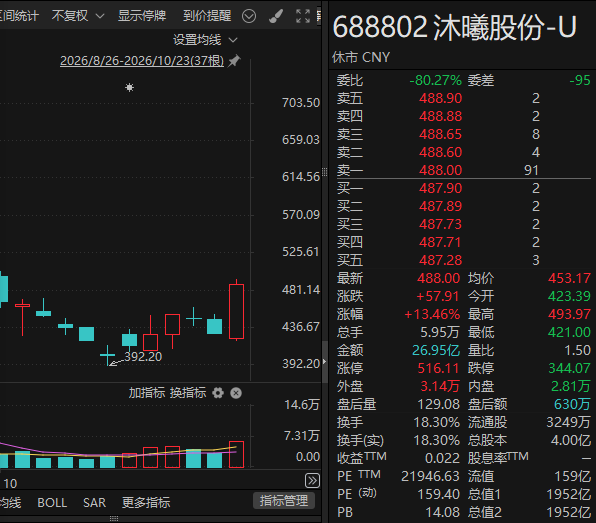Click the 买五 price 487.28
Viewport: 596px width, 523px height.
[x=441, y=260]
